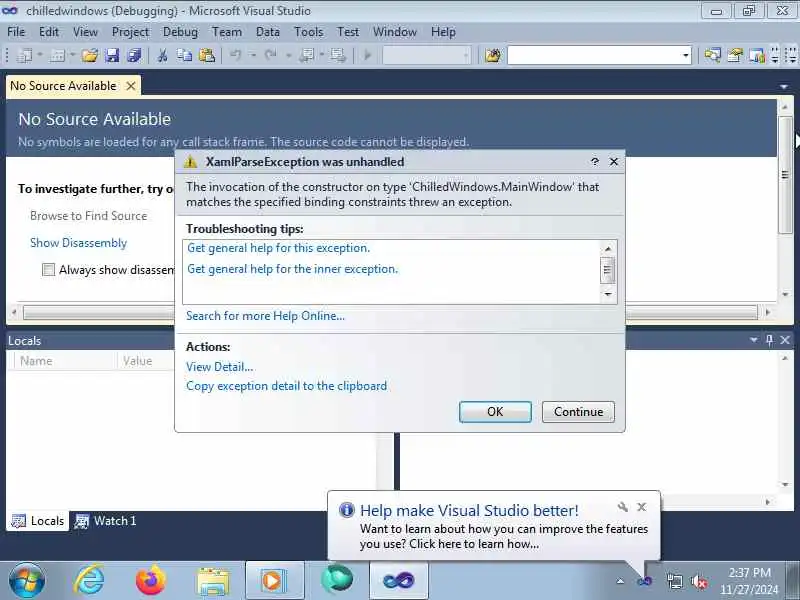This screenshot has width=800, height=600.
Task: Click the wrench icon in the notification balloon
Action: tap(622, 507)
